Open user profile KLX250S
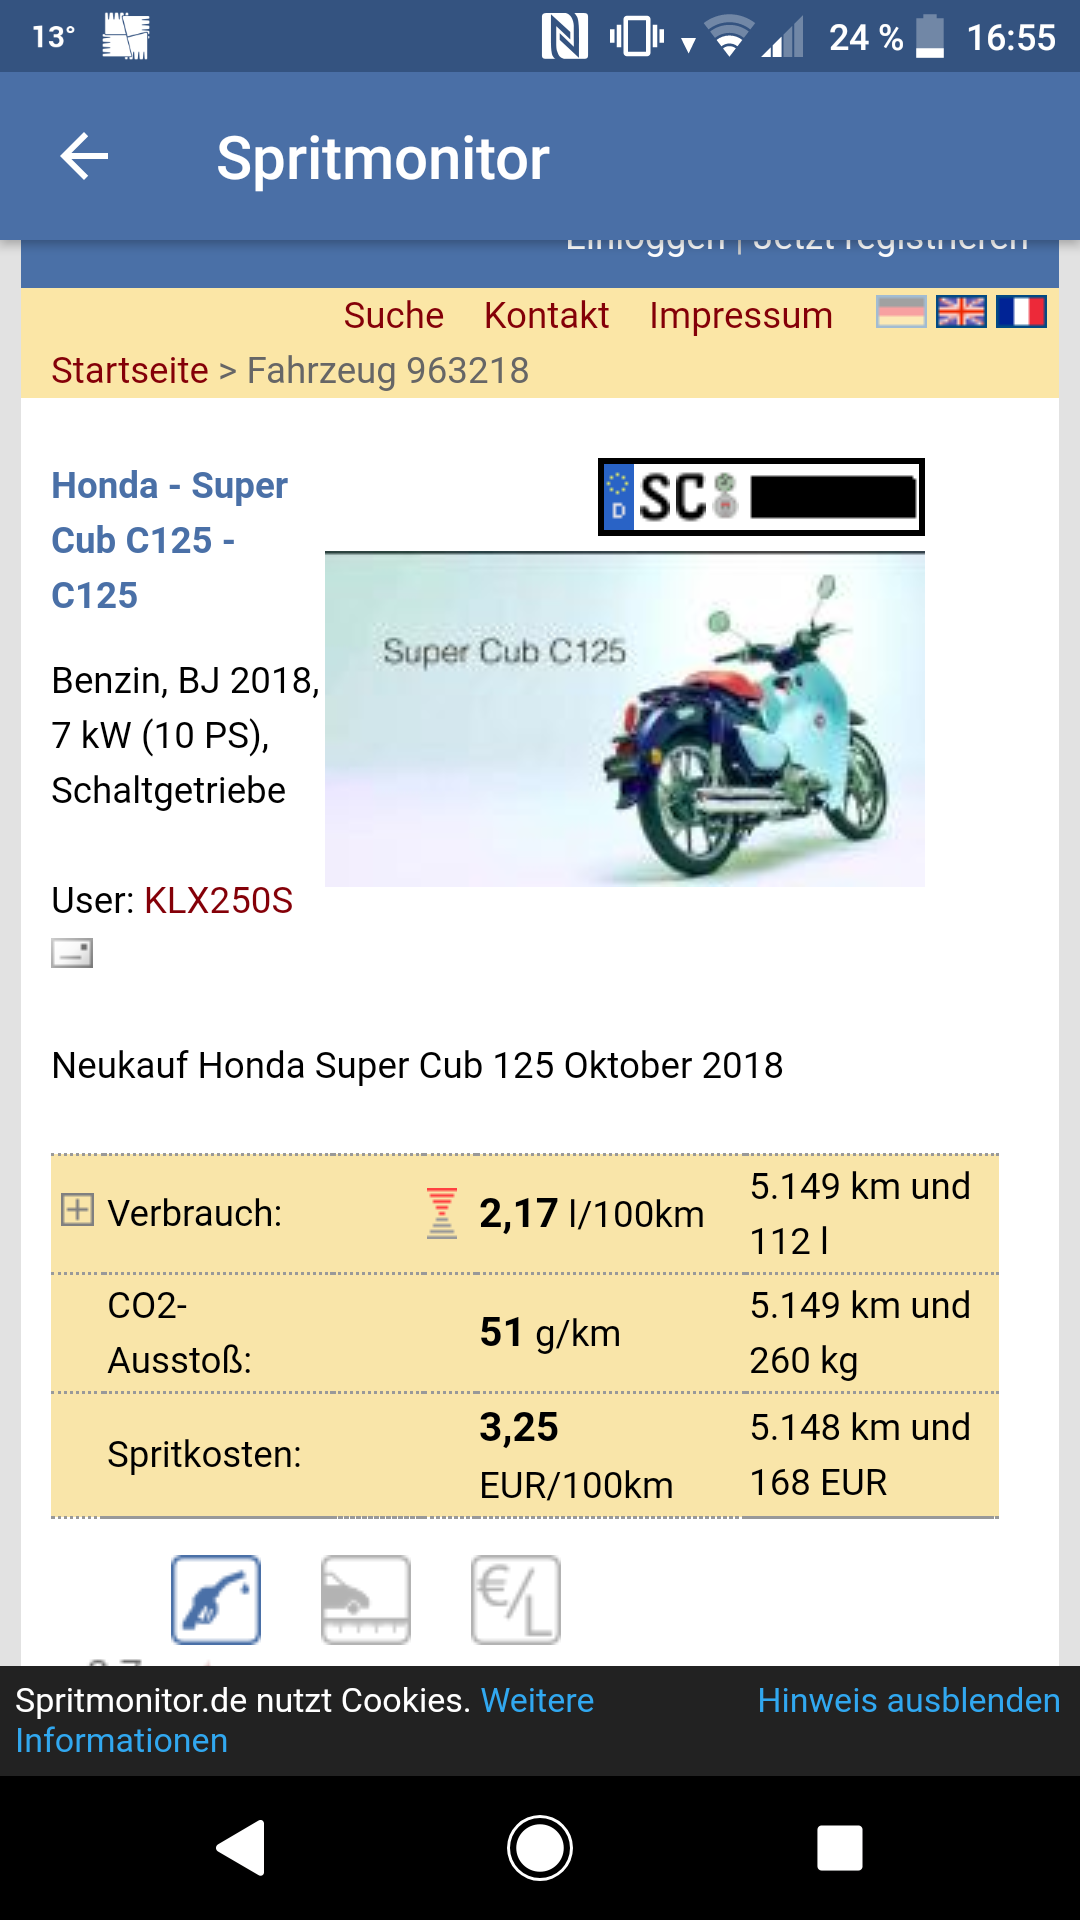This screenshot has height=1920, width=1080. [x=218, y=901]
